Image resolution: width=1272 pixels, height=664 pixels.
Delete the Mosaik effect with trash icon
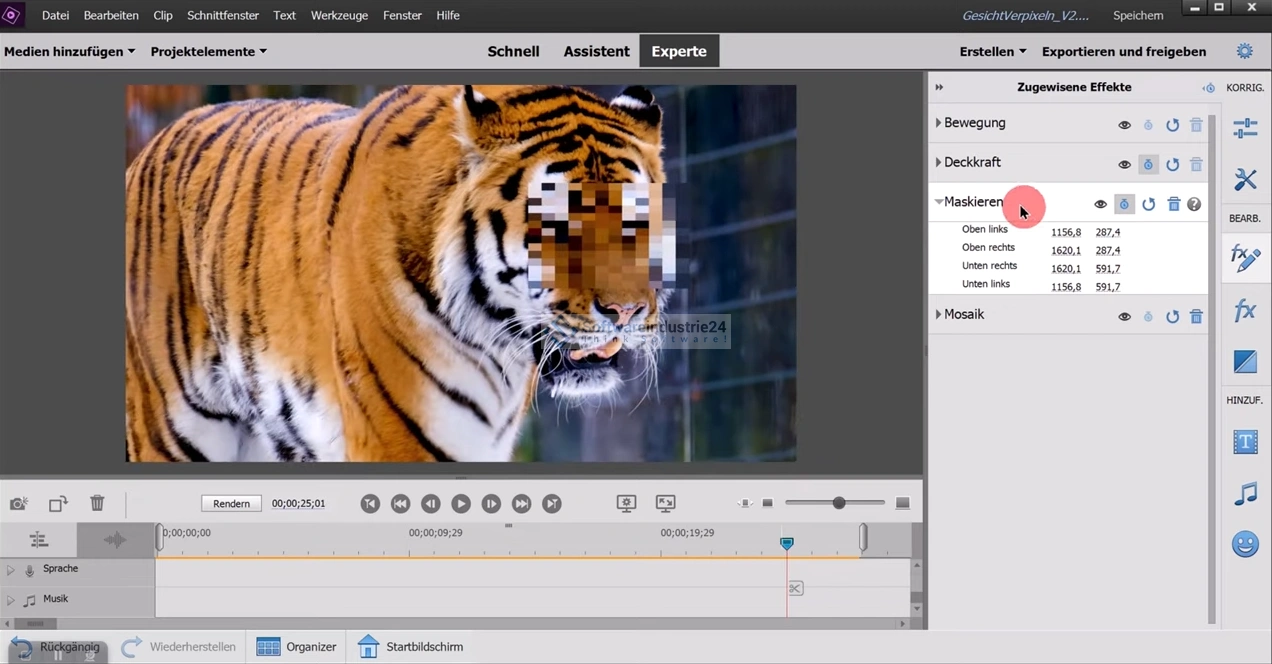click(1196, 316)
